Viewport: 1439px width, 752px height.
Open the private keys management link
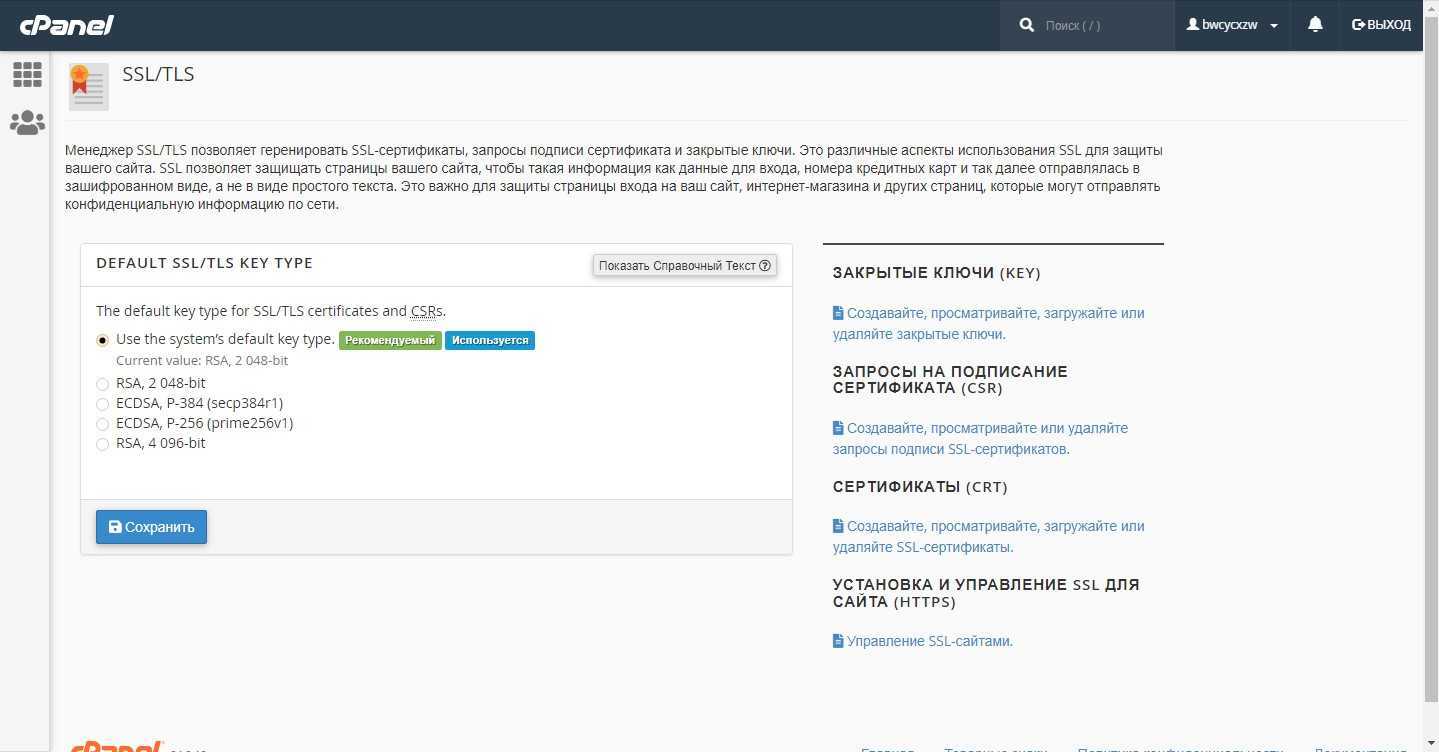pos(988,323)
